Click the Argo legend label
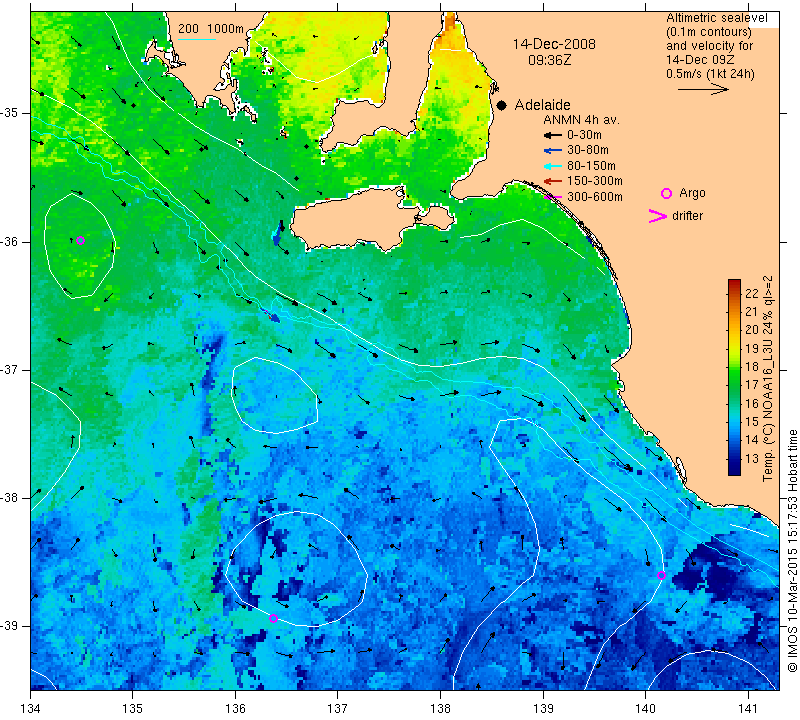The height and width of the screenshot is (720, 800). pos(692,193)
